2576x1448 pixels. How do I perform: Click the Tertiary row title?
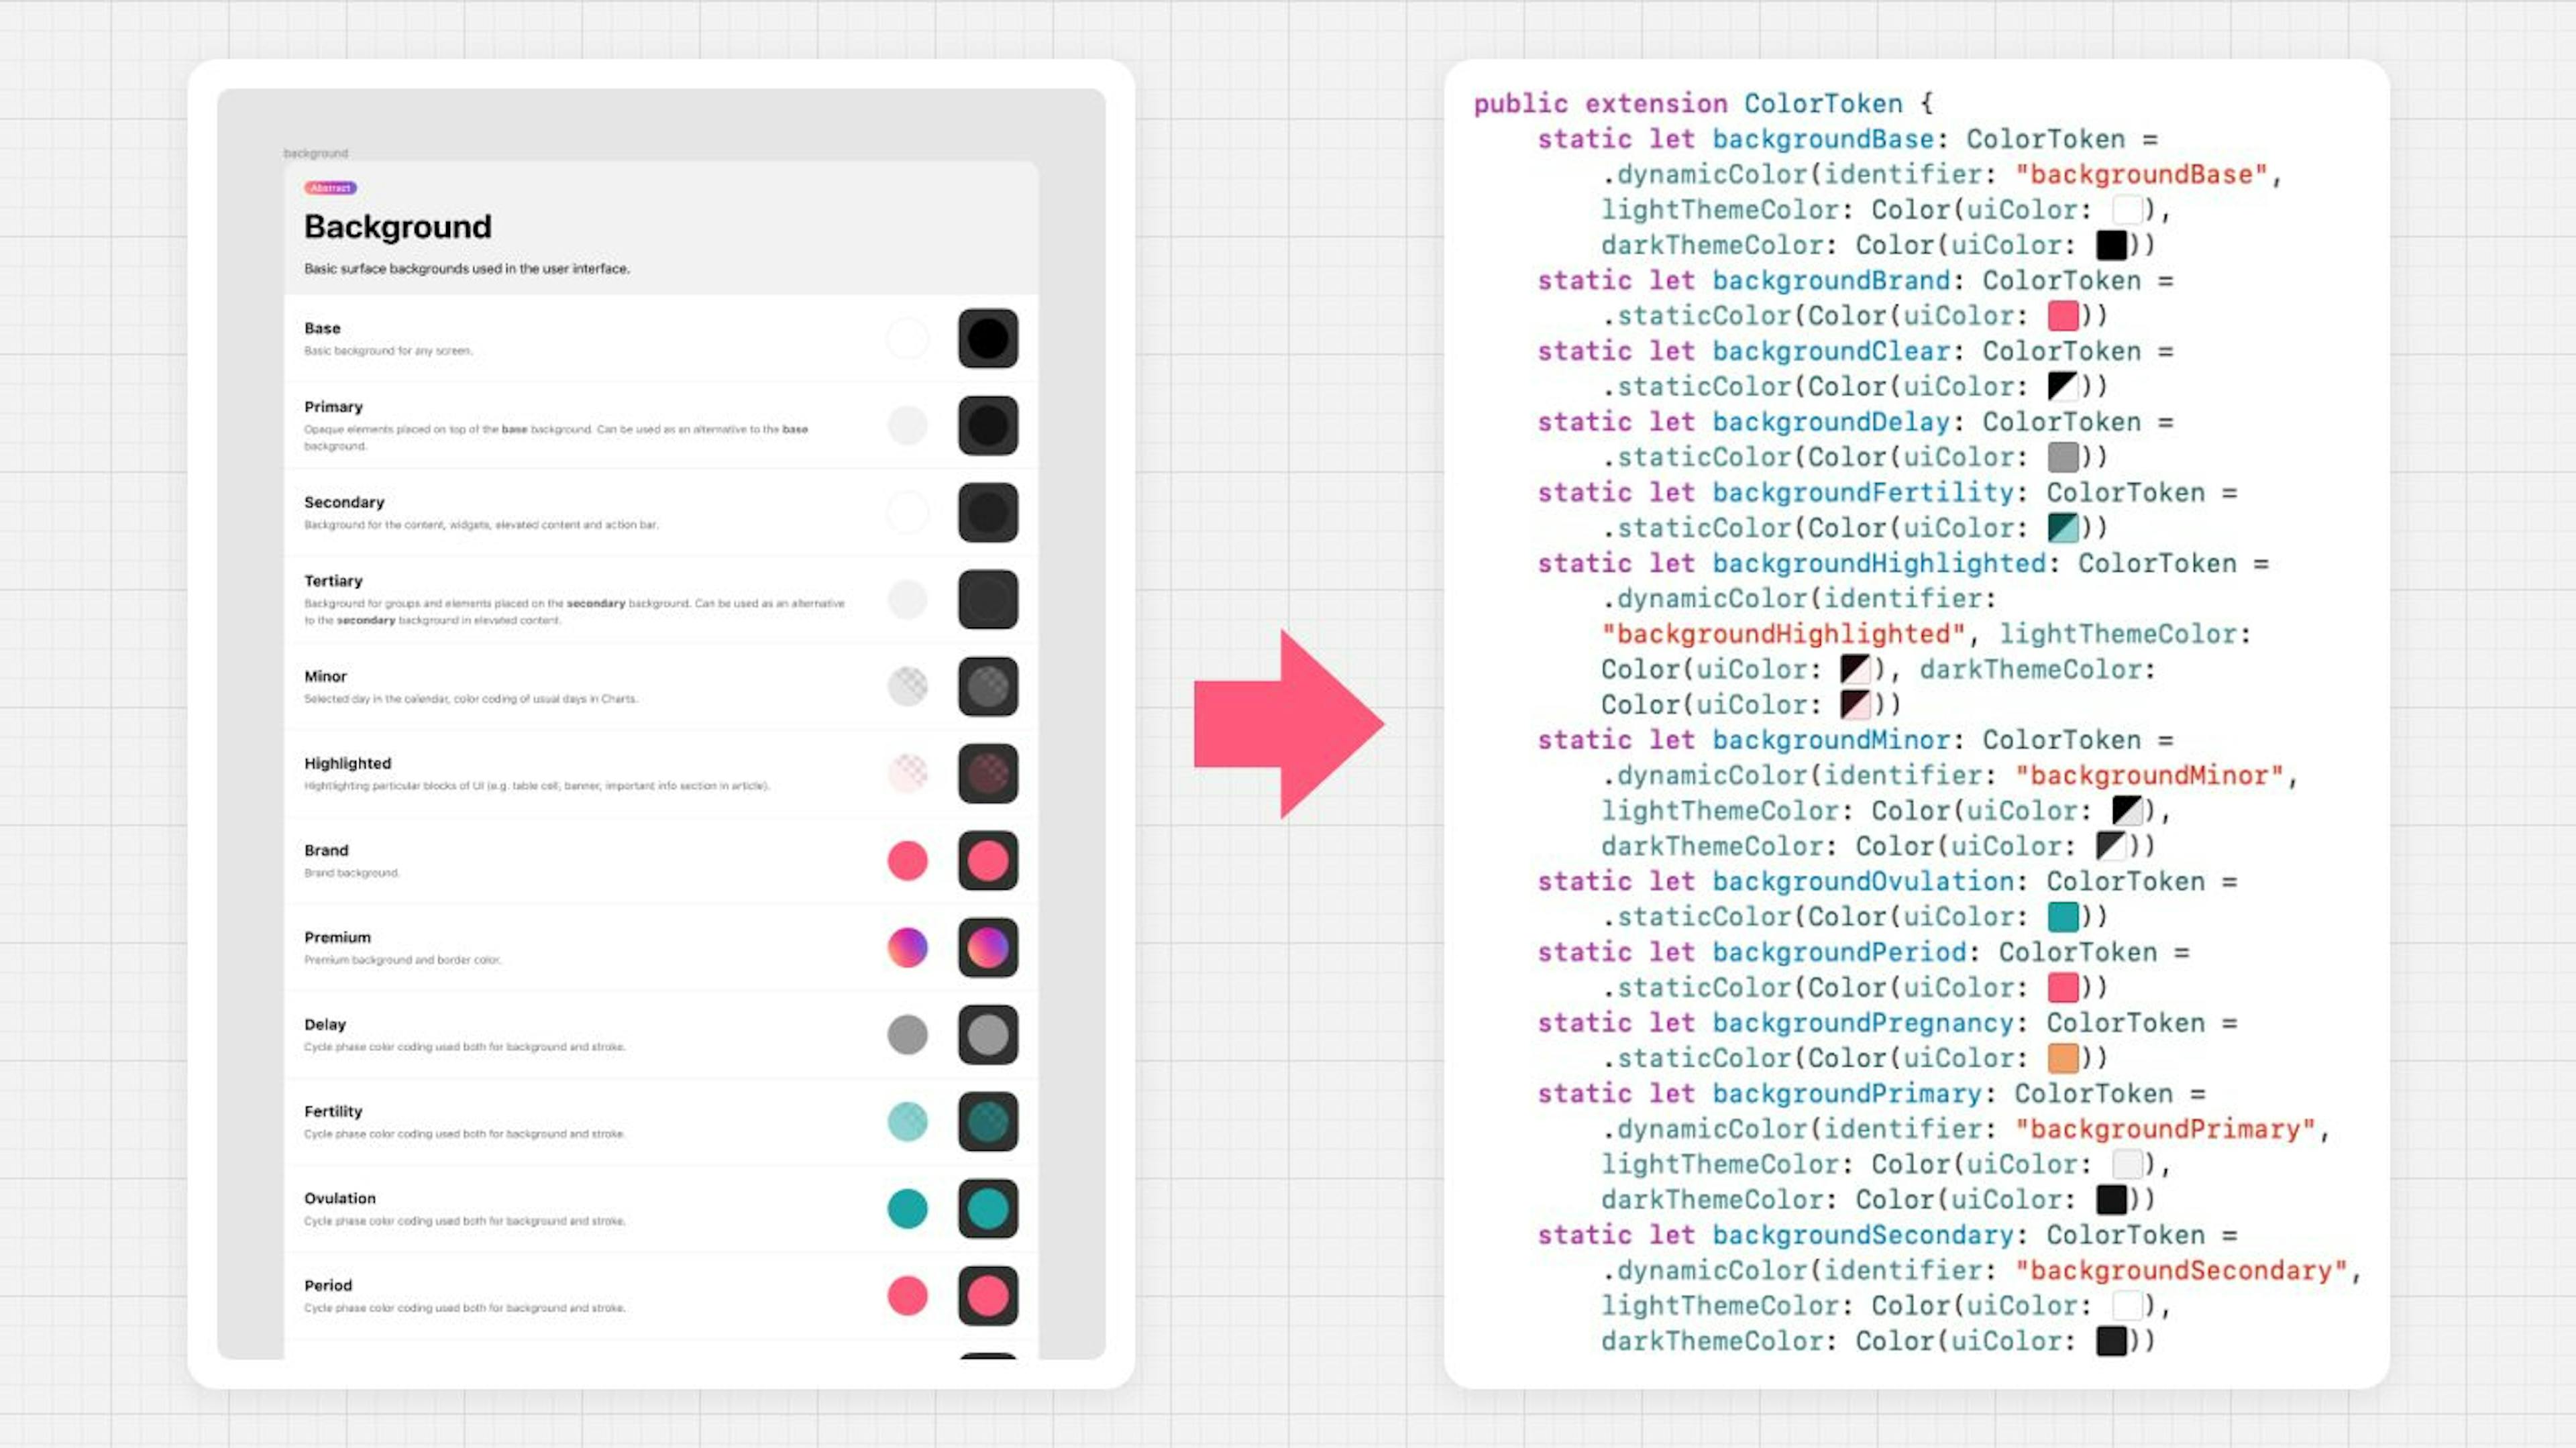[x=333, y=581]
